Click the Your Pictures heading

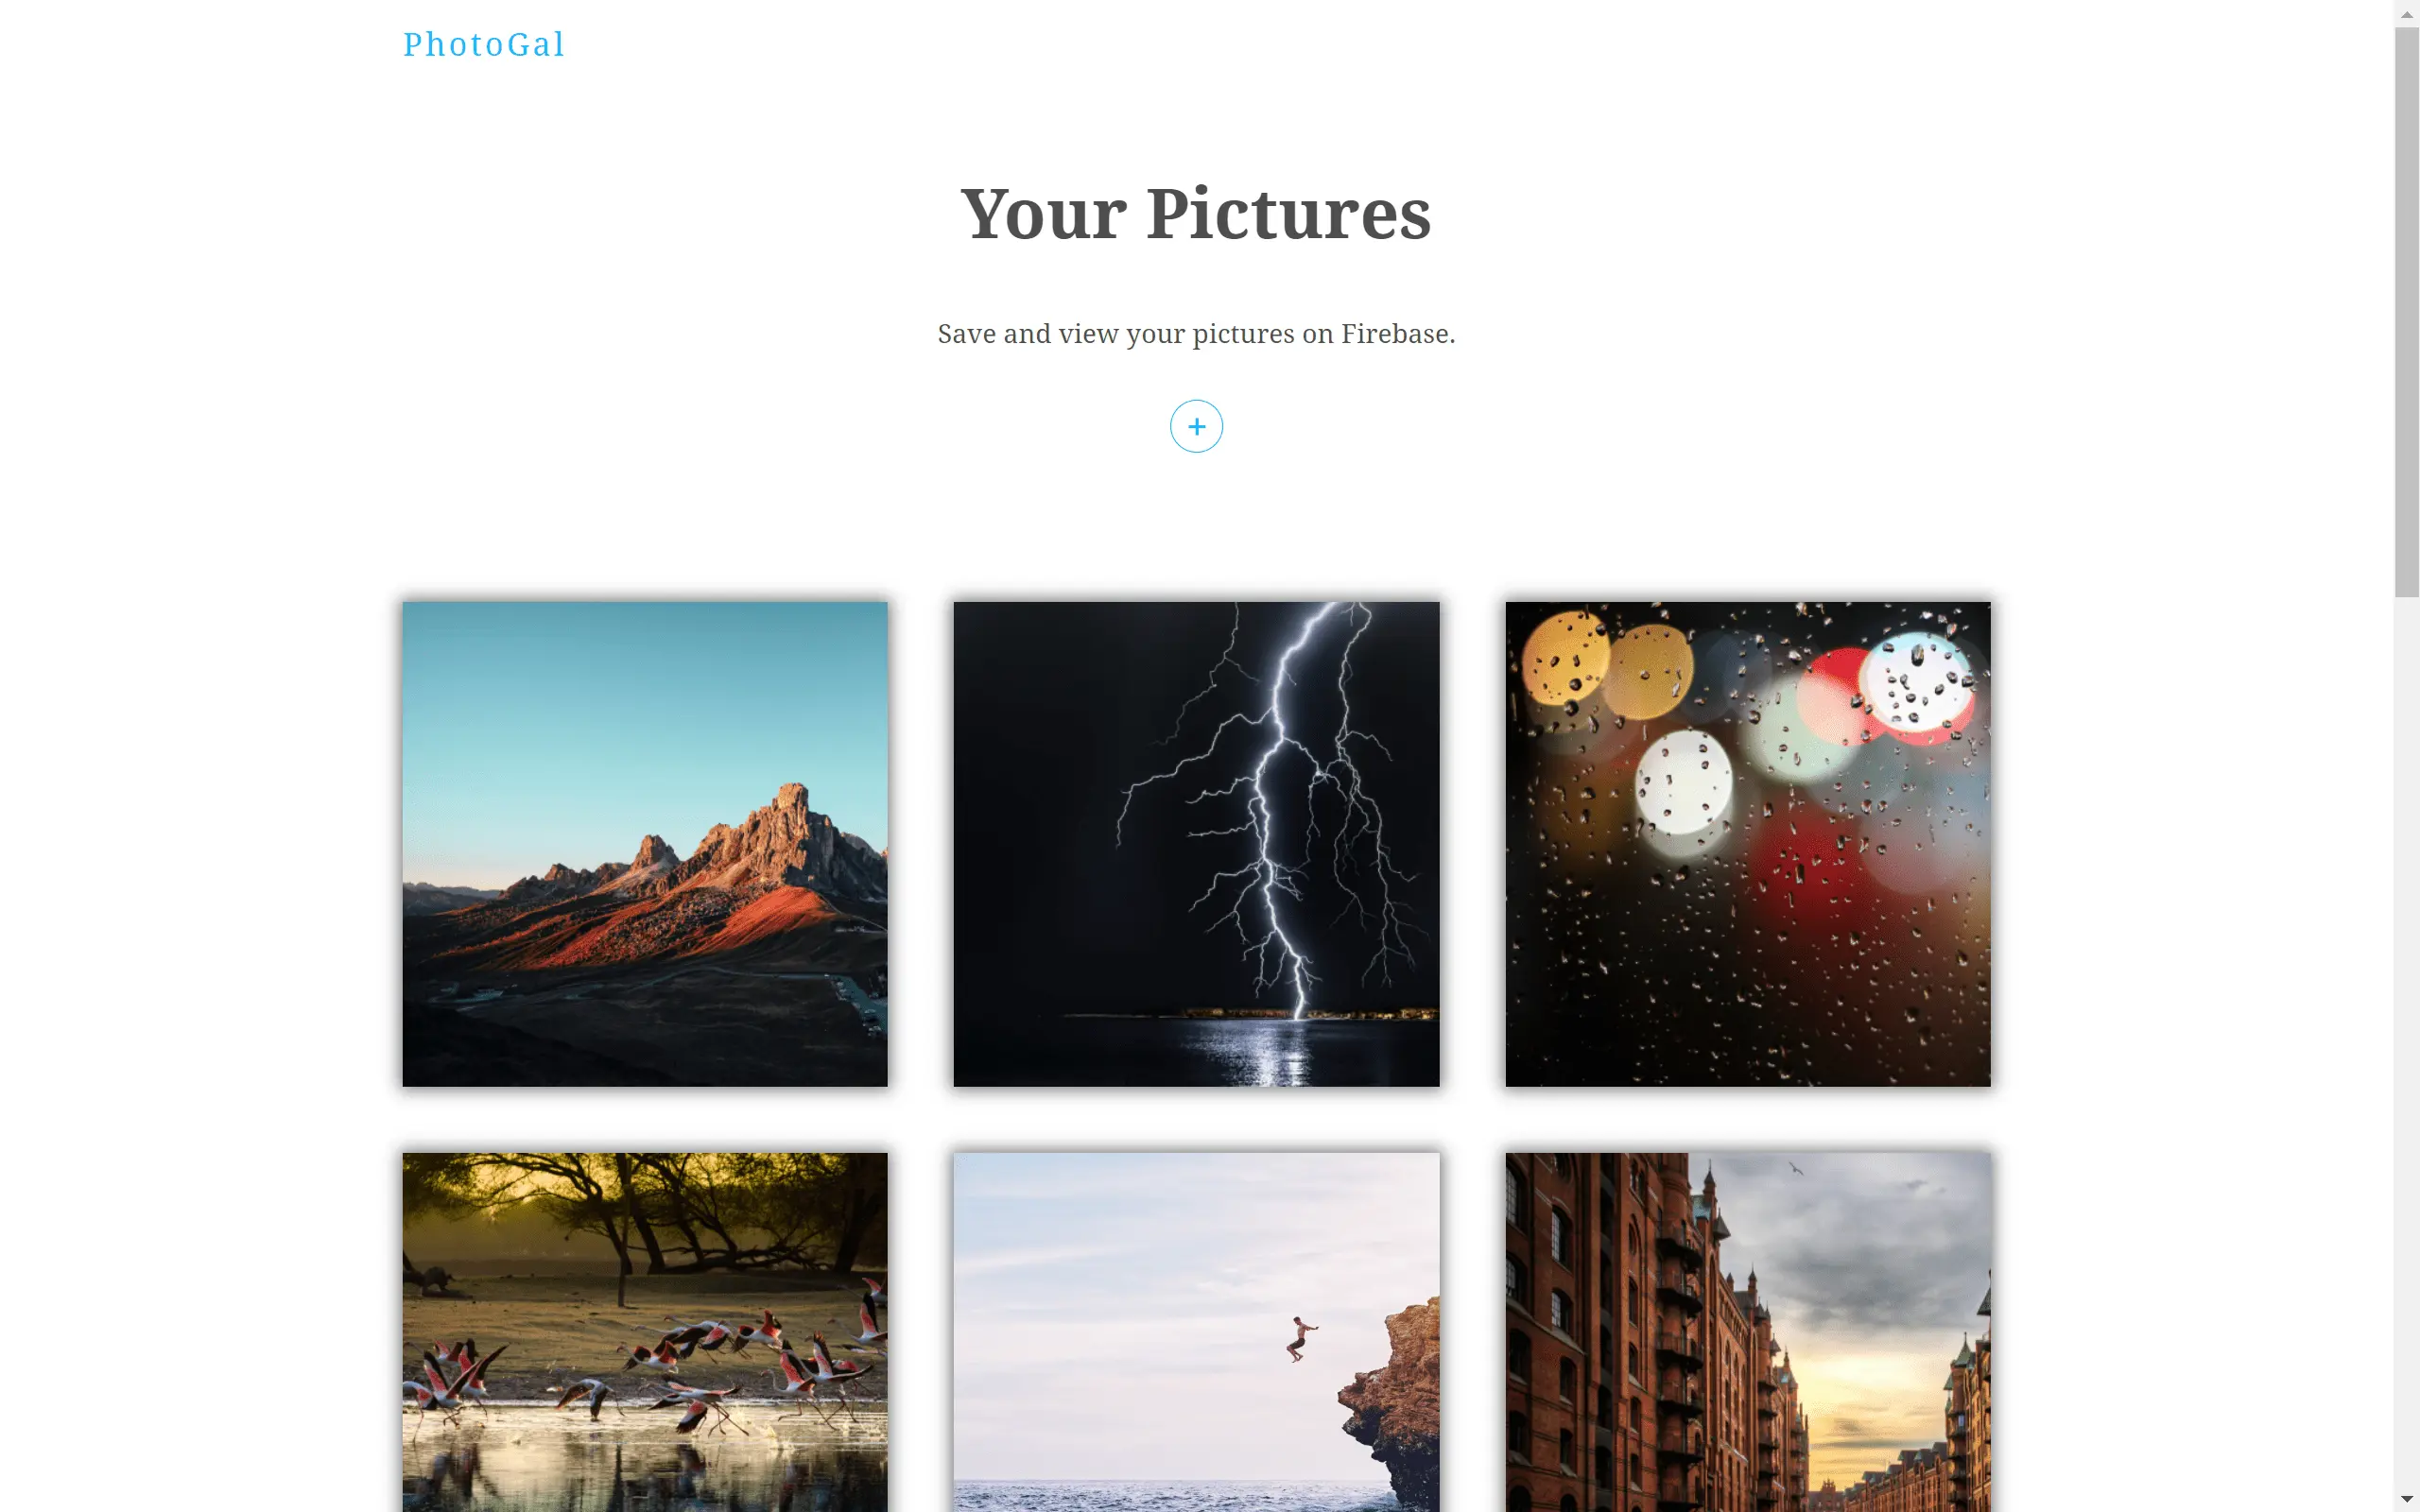click(x=1196, y=214)
